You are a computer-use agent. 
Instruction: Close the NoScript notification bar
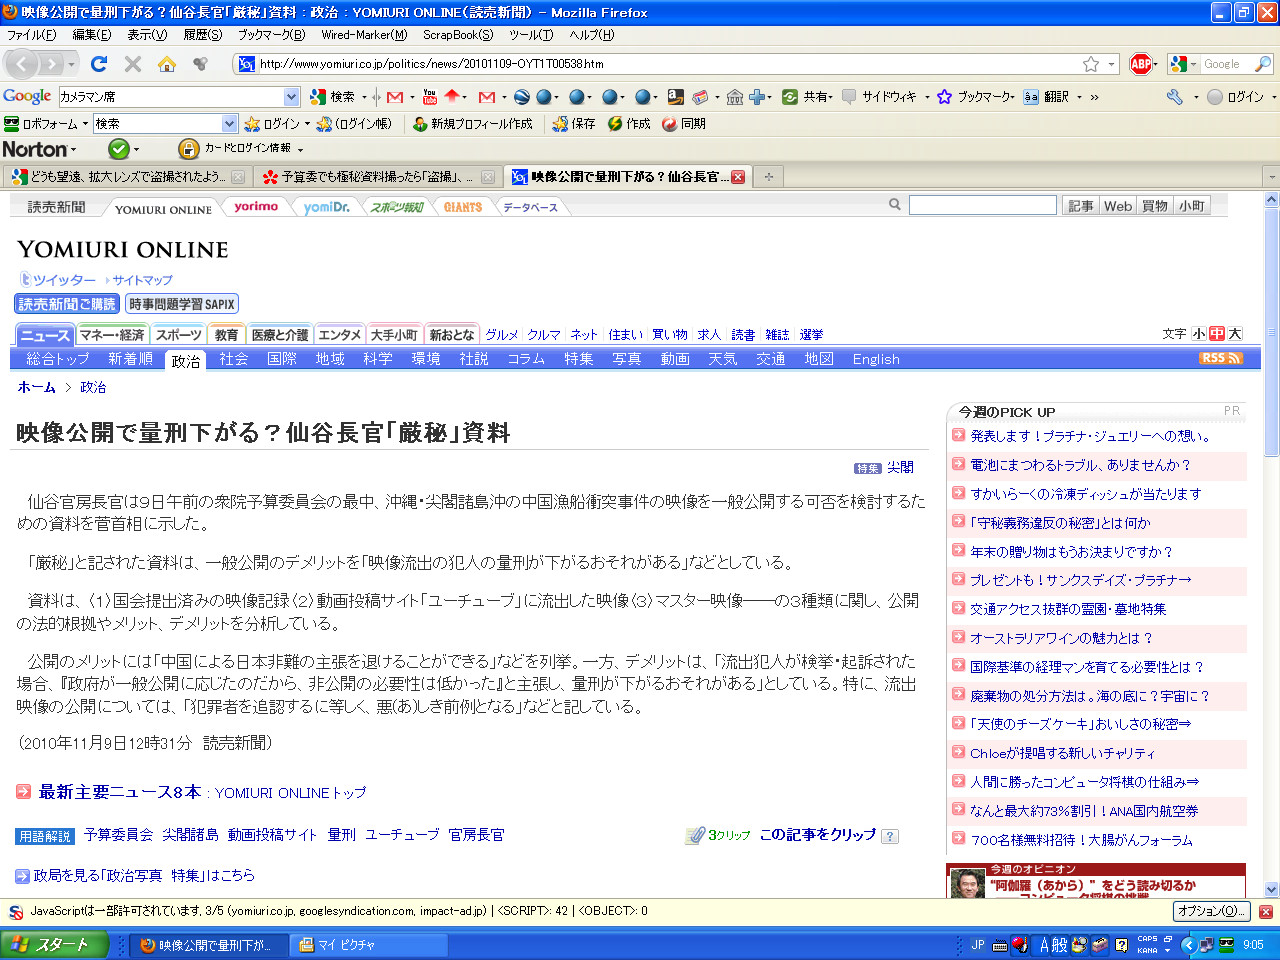[1265, 912]
